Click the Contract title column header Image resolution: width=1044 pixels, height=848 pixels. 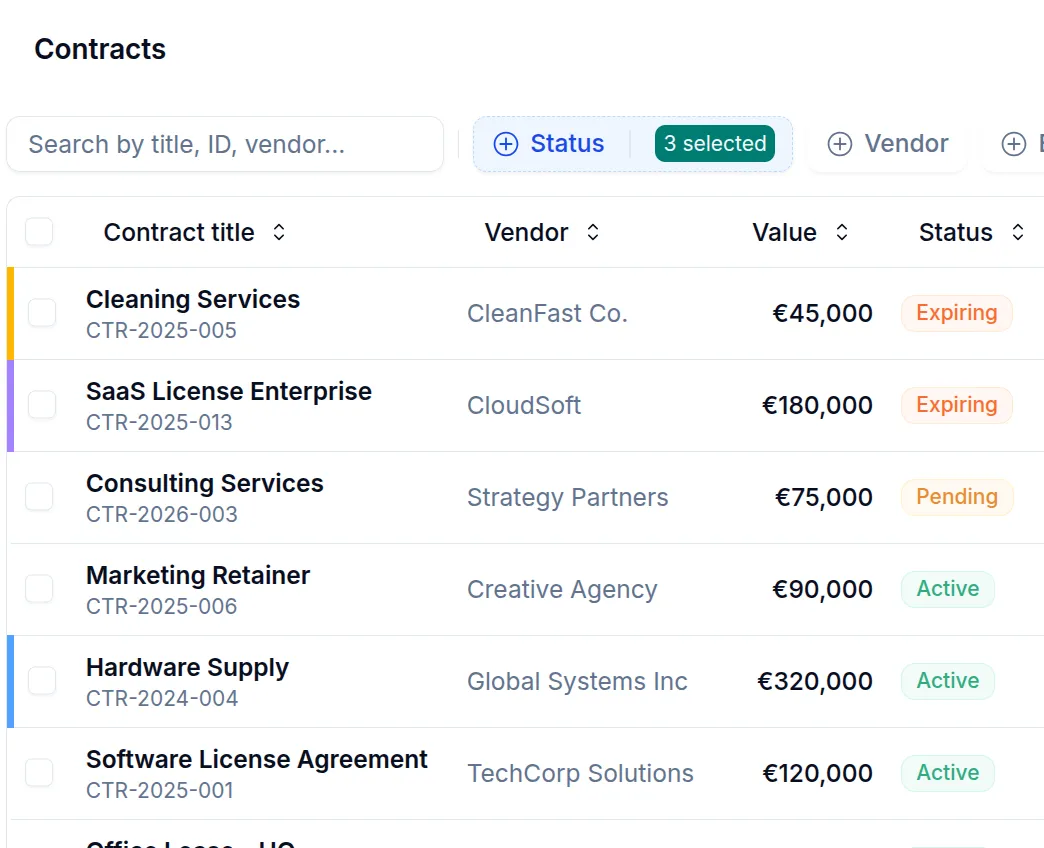pyautogui.click(x=179, y=232)
